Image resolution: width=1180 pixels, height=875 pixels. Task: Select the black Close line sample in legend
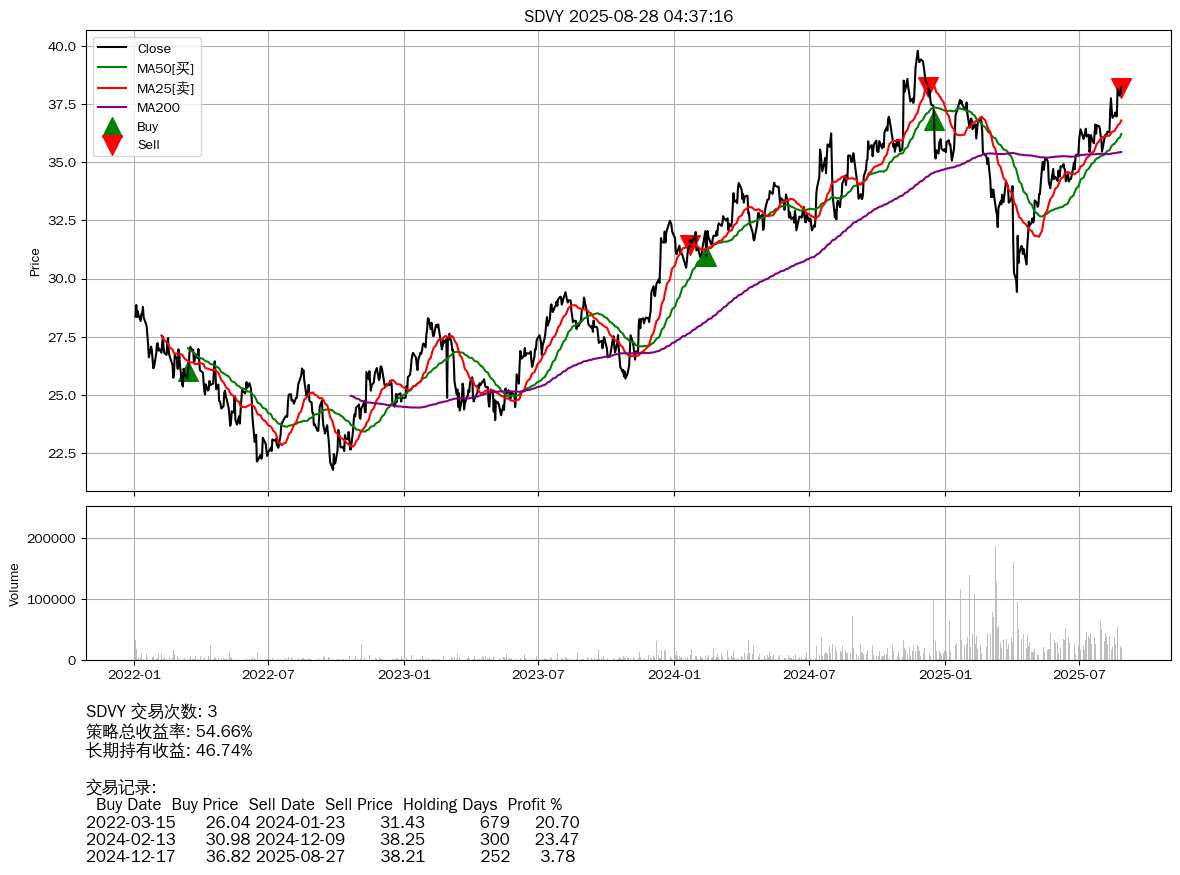(112, 49)
